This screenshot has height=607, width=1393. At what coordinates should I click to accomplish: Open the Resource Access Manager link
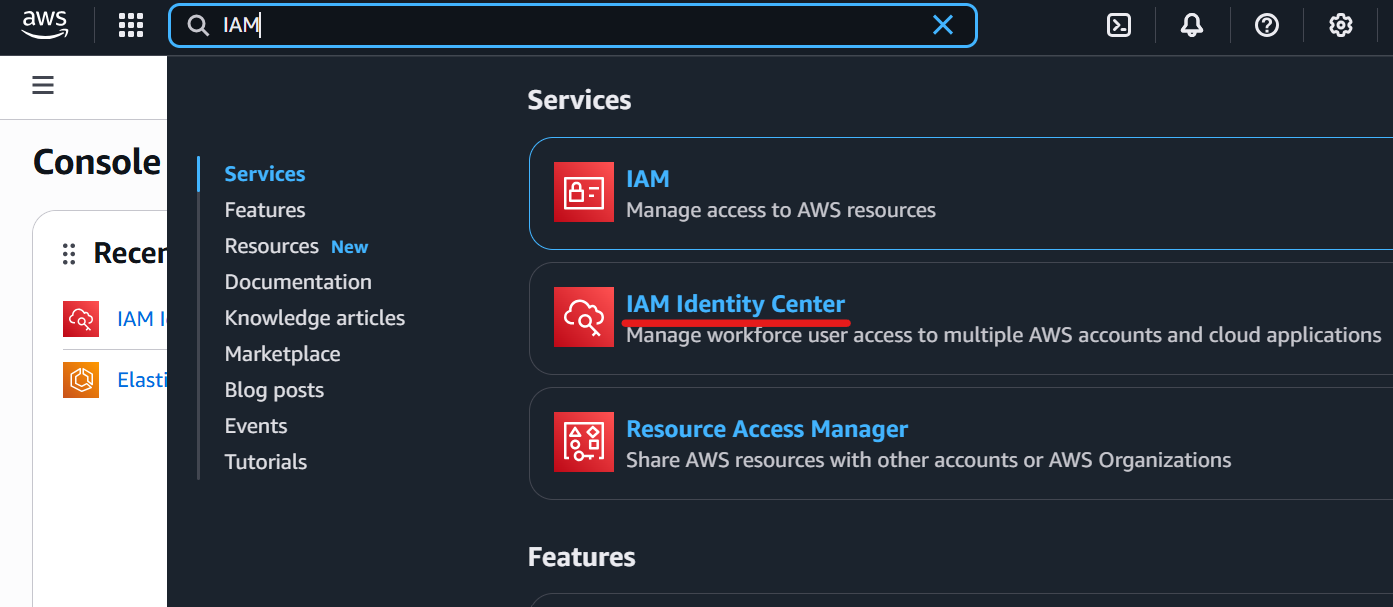click(767, 429)
